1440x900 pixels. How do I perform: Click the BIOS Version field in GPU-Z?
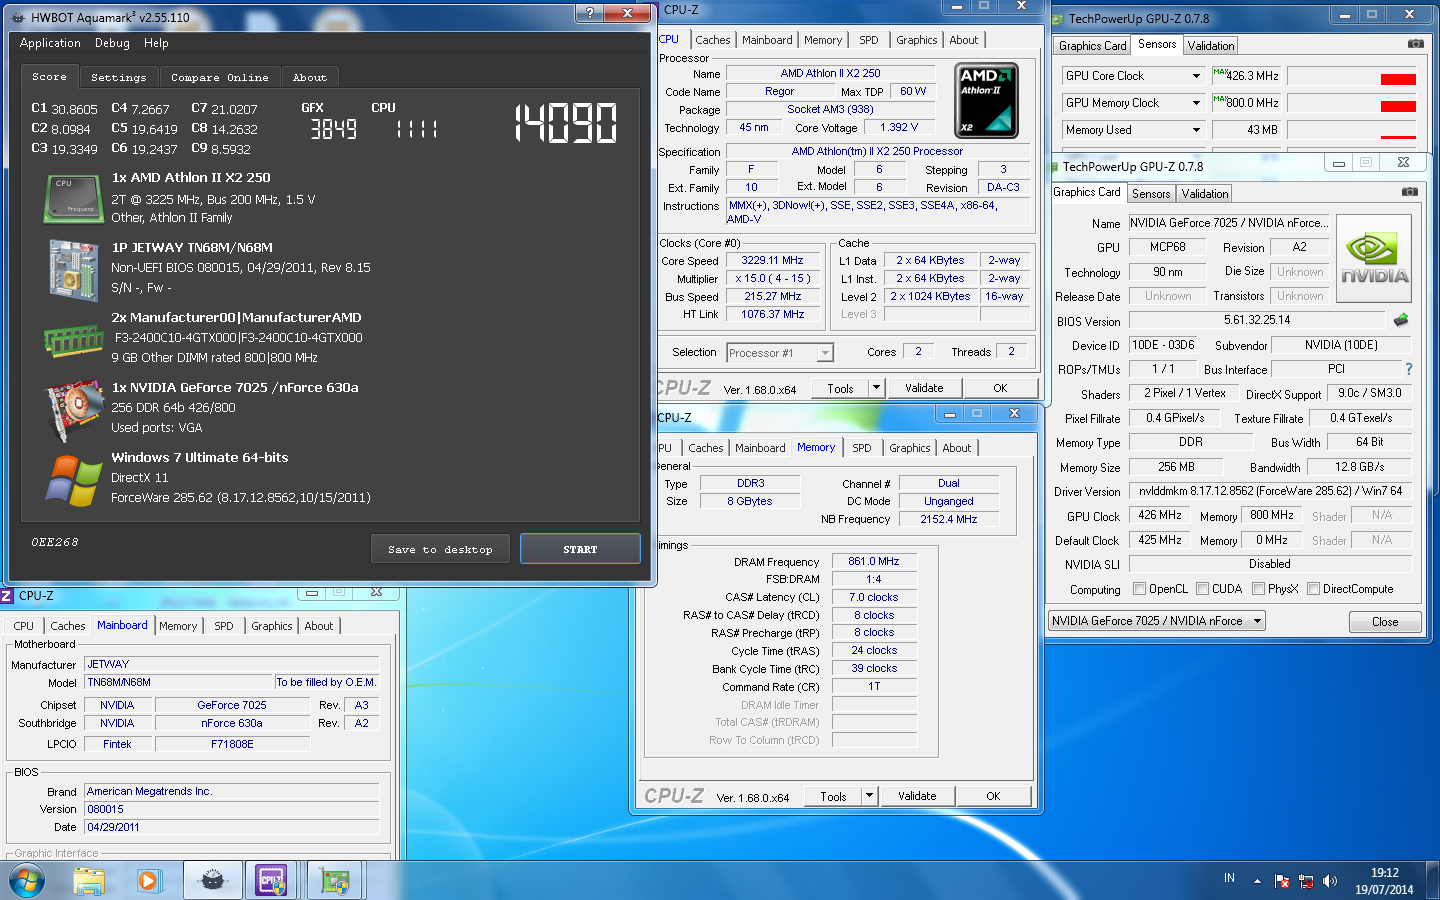pos(1257,320)
